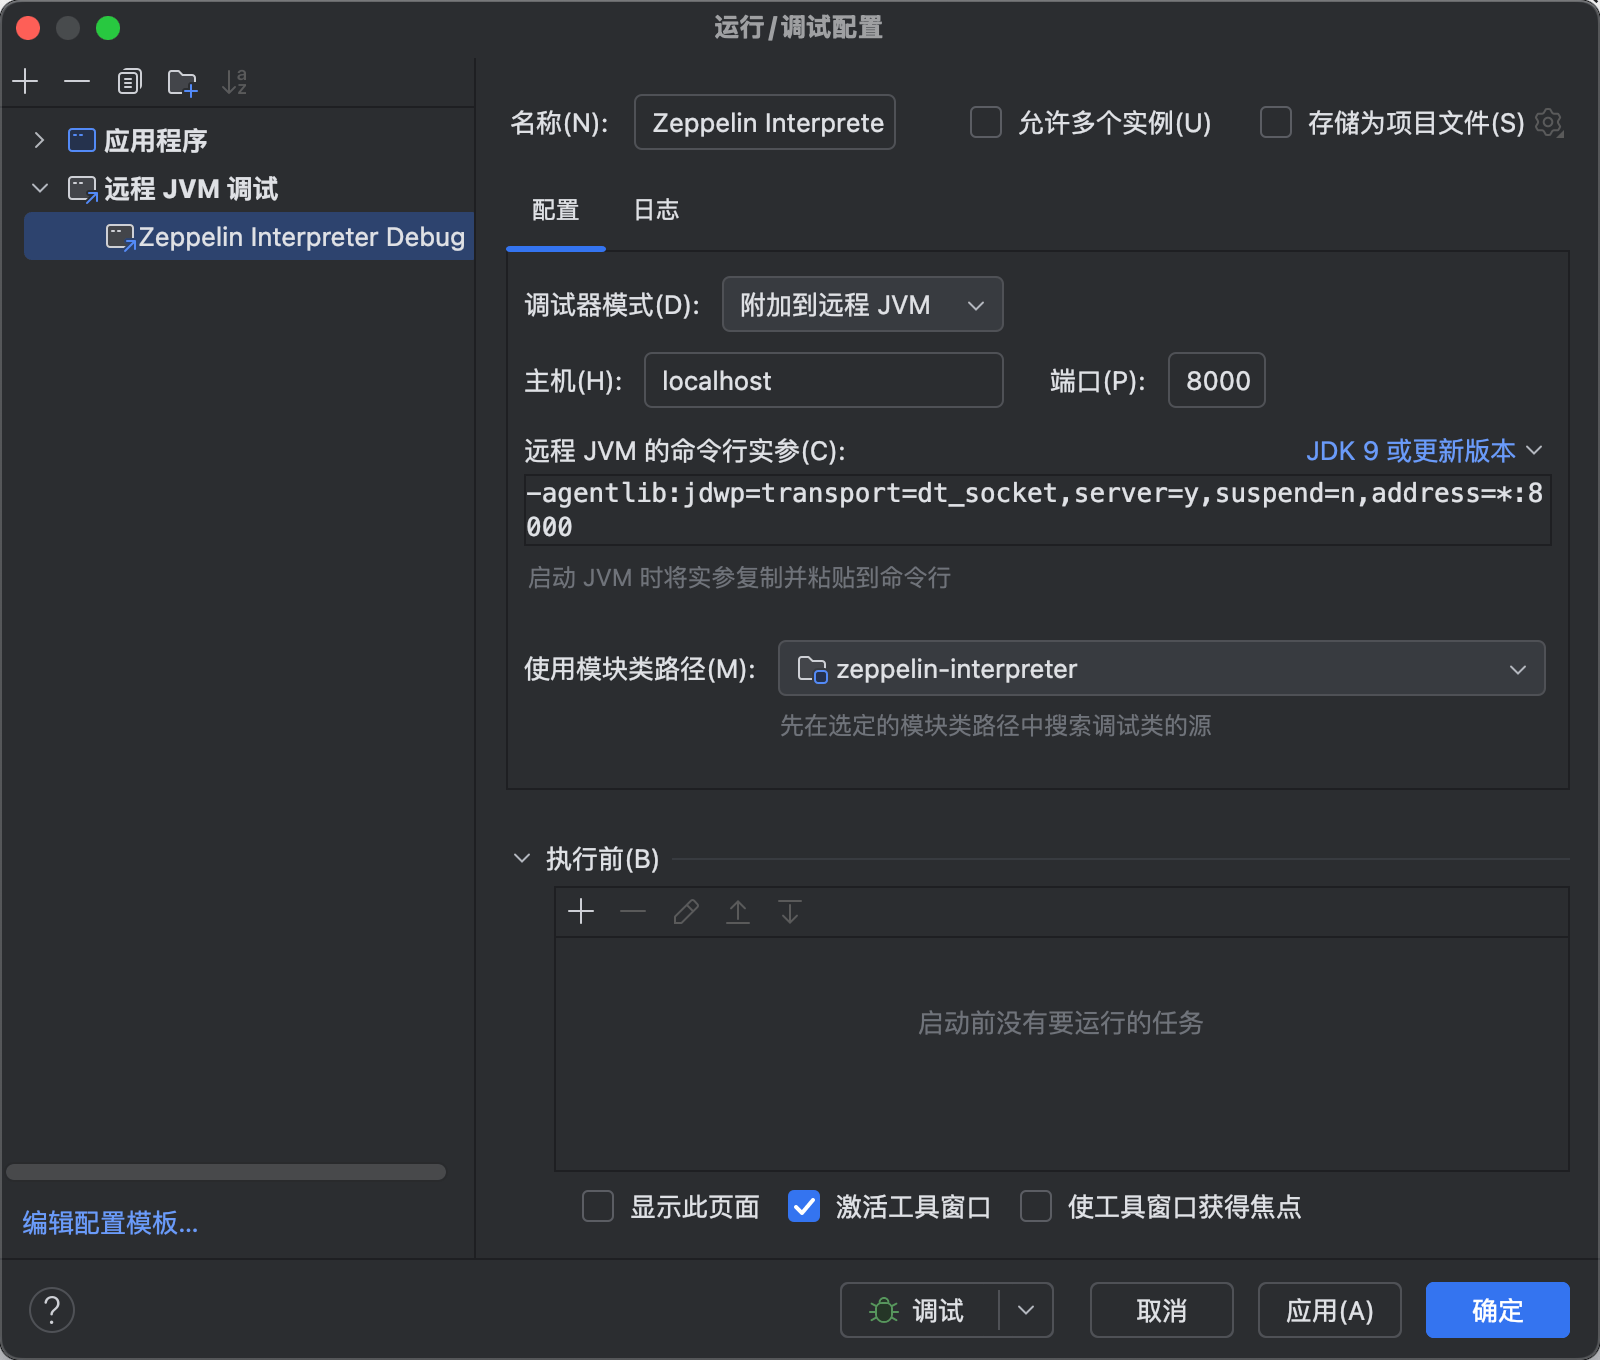The height and width of the screenshot is (1360, 1600).
Task: Click the 应用程序 configuration type icon
Action: 82,140
